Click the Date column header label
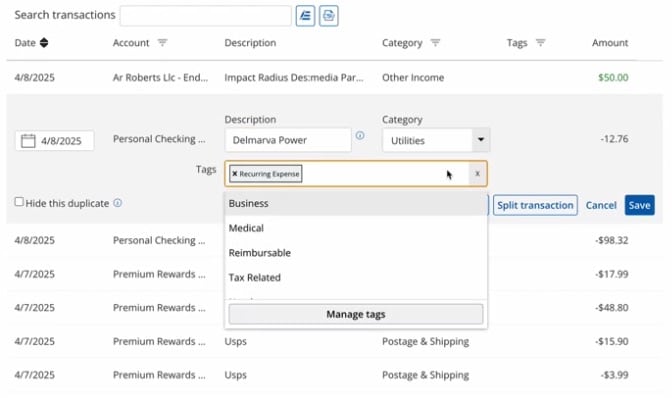This screenshot has height=398, width=672. pos(25,43)
